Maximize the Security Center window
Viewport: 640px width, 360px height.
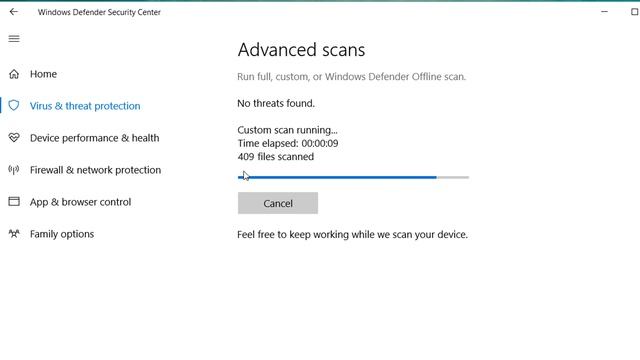(635, 12)
